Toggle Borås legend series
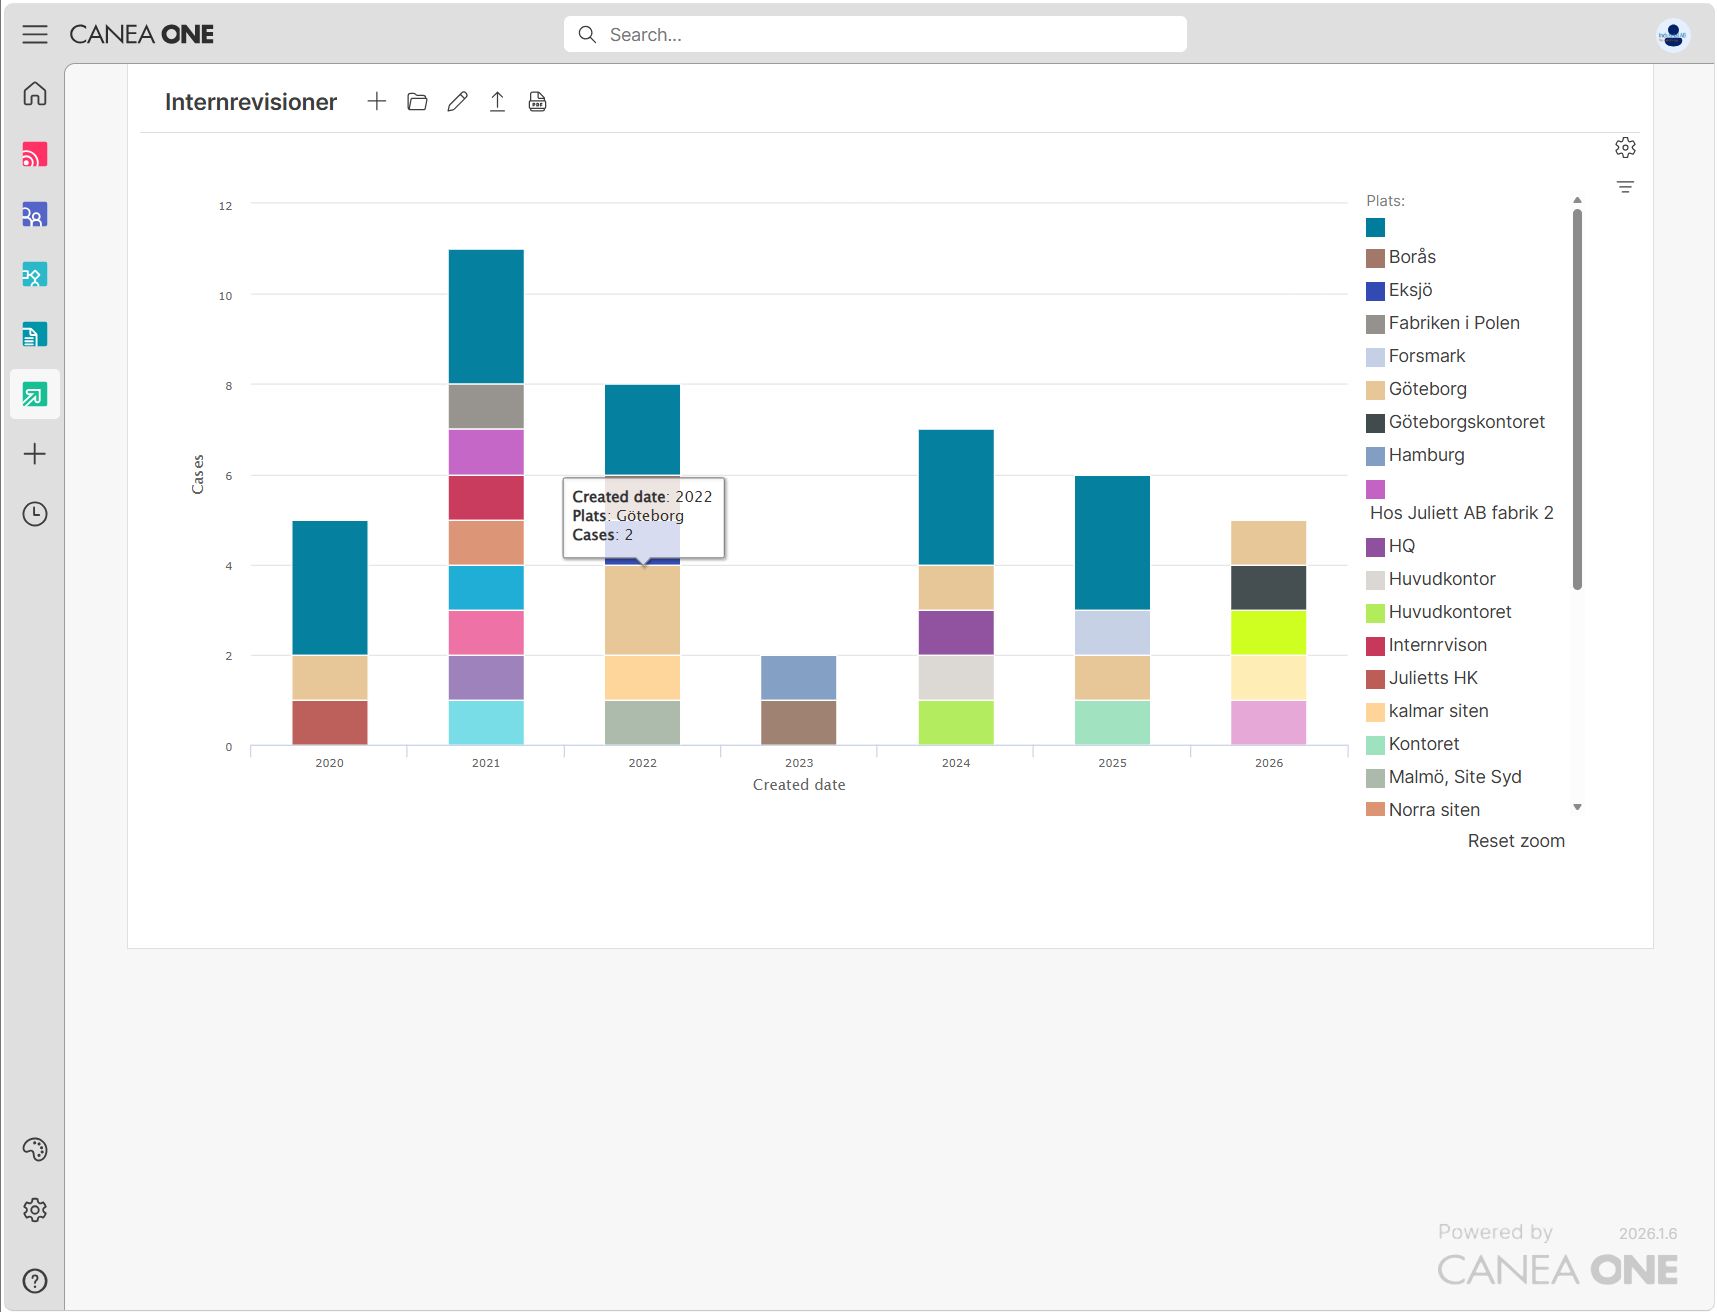Screen dimensions: 1717x1312 coord(1401,257)
